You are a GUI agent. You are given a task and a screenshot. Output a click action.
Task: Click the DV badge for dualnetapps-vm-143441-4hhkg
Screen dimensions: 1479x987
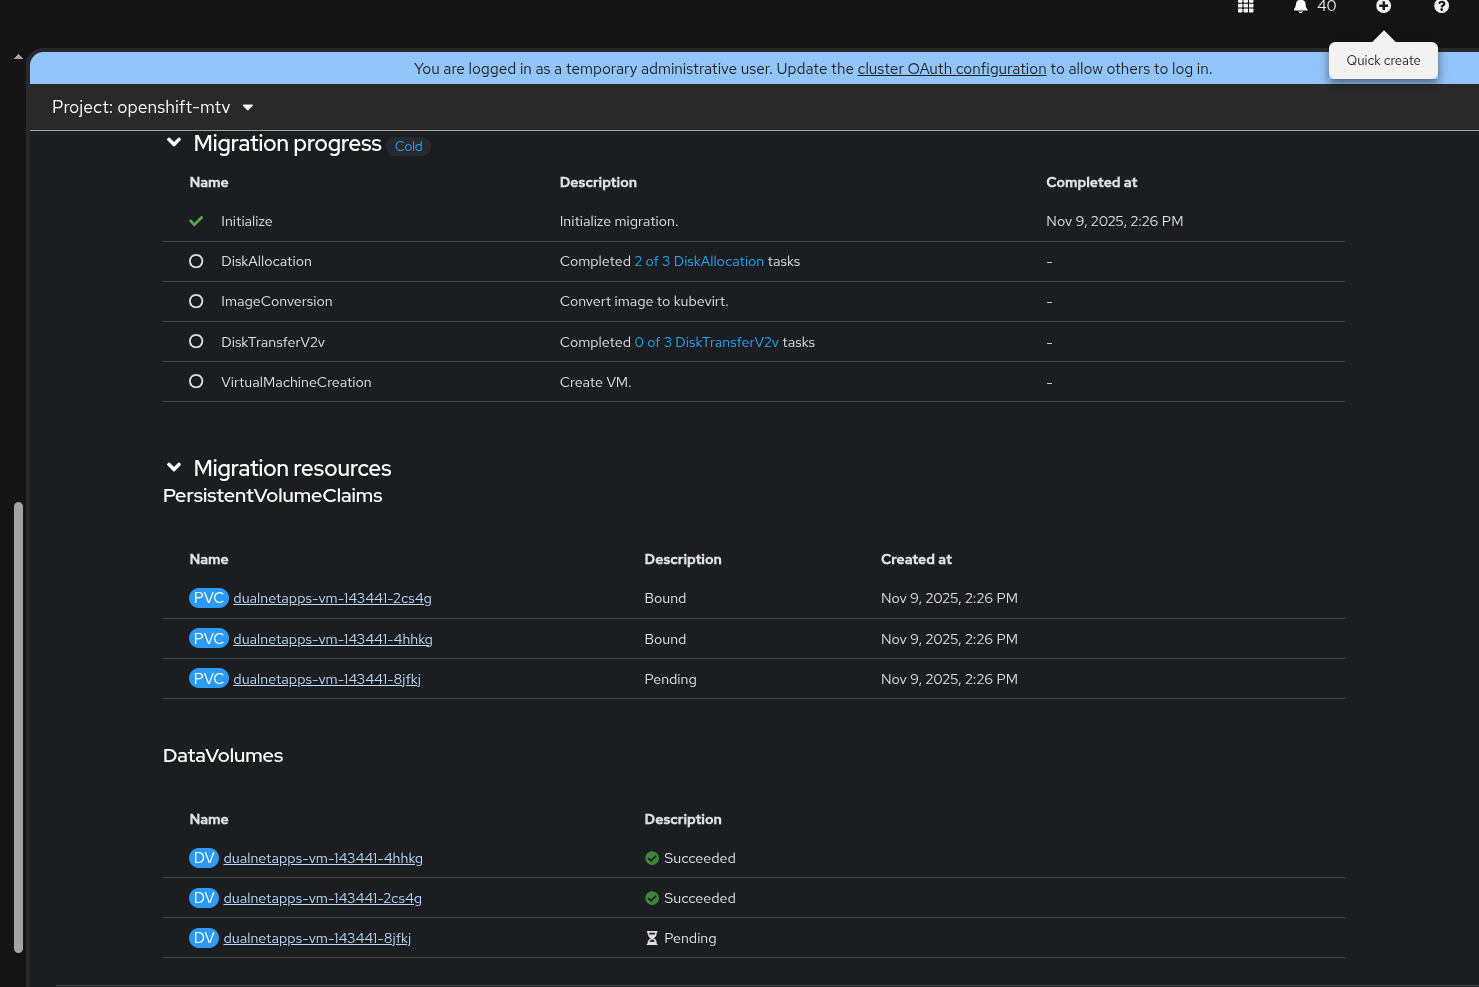point(204,858)
